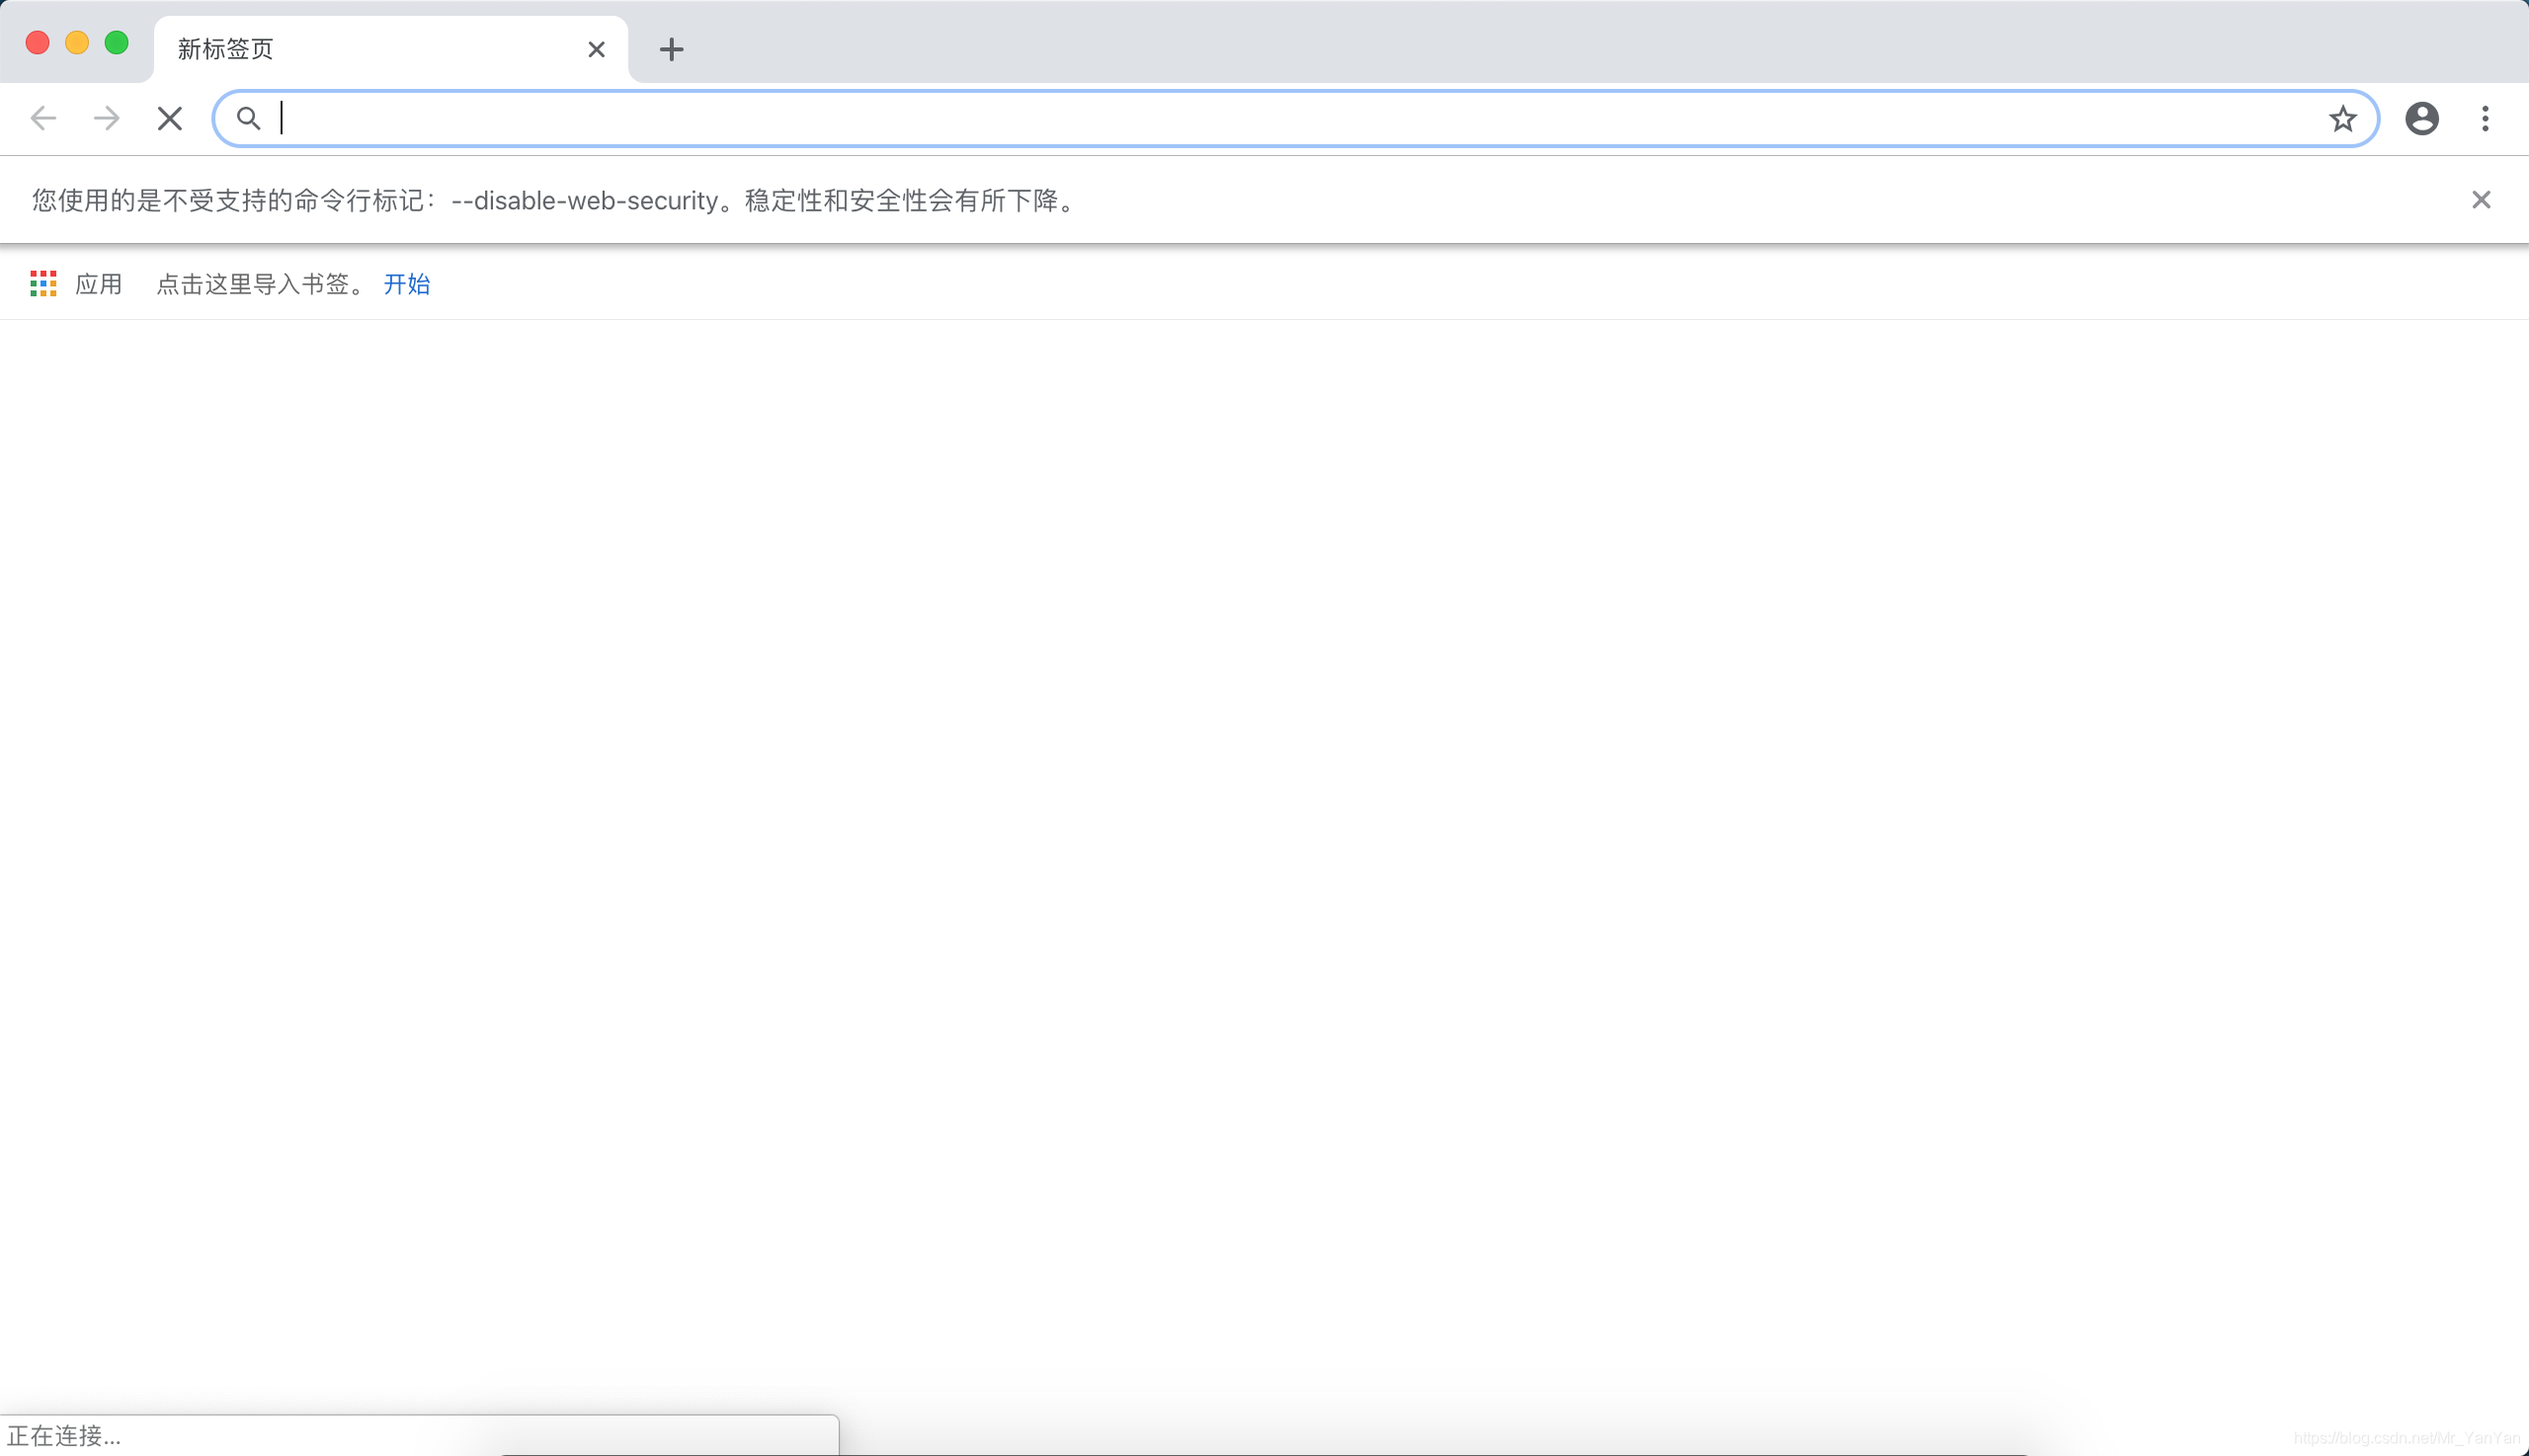
Task: Open a new tab with the plus button
Action: tap(670, 49)
